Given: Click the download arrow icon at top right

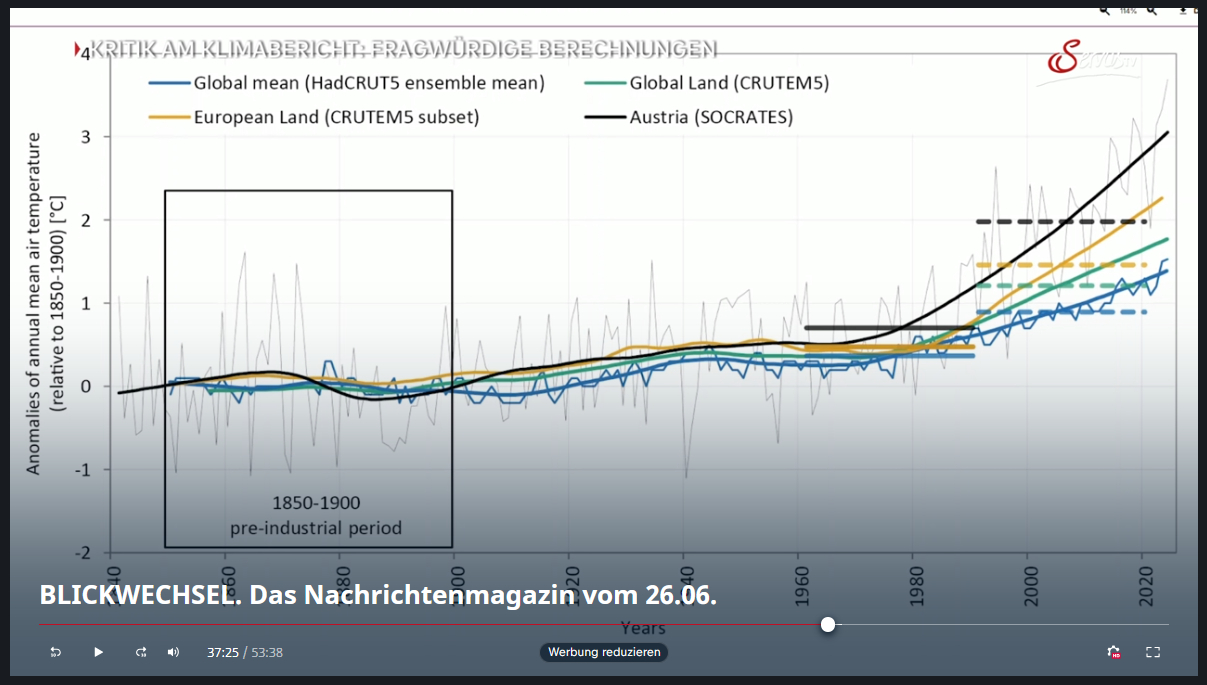Looking at the screenshot, I should point(1182,10).
